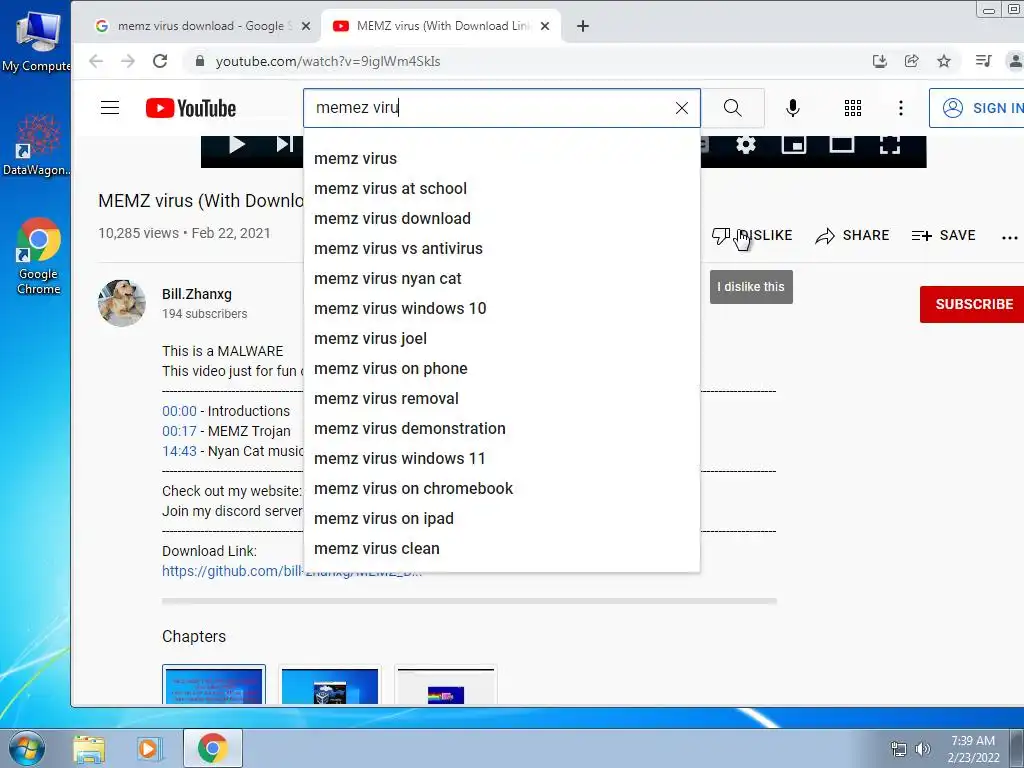Choose suggestion "memz virus download"
The height and width of the screenshot is (768, 1024).
502,219
